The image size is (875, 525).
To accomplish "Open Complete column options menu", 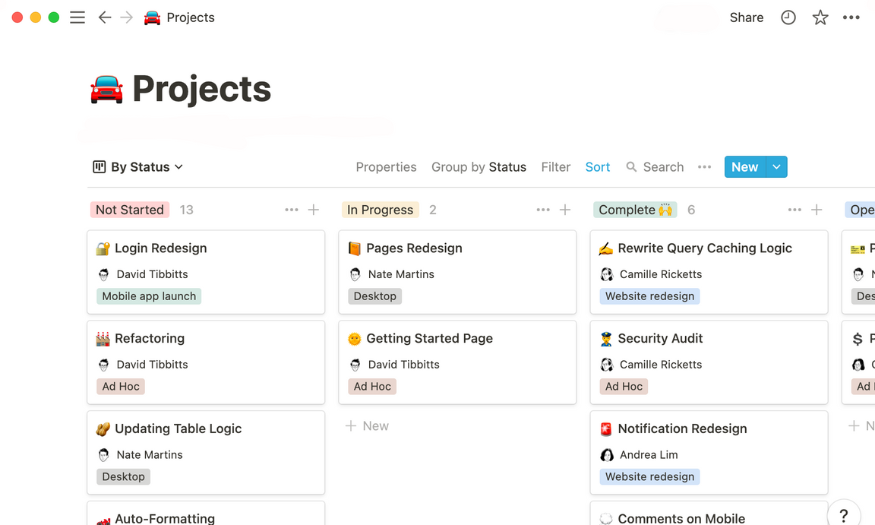I will click(x=795, y=210).
